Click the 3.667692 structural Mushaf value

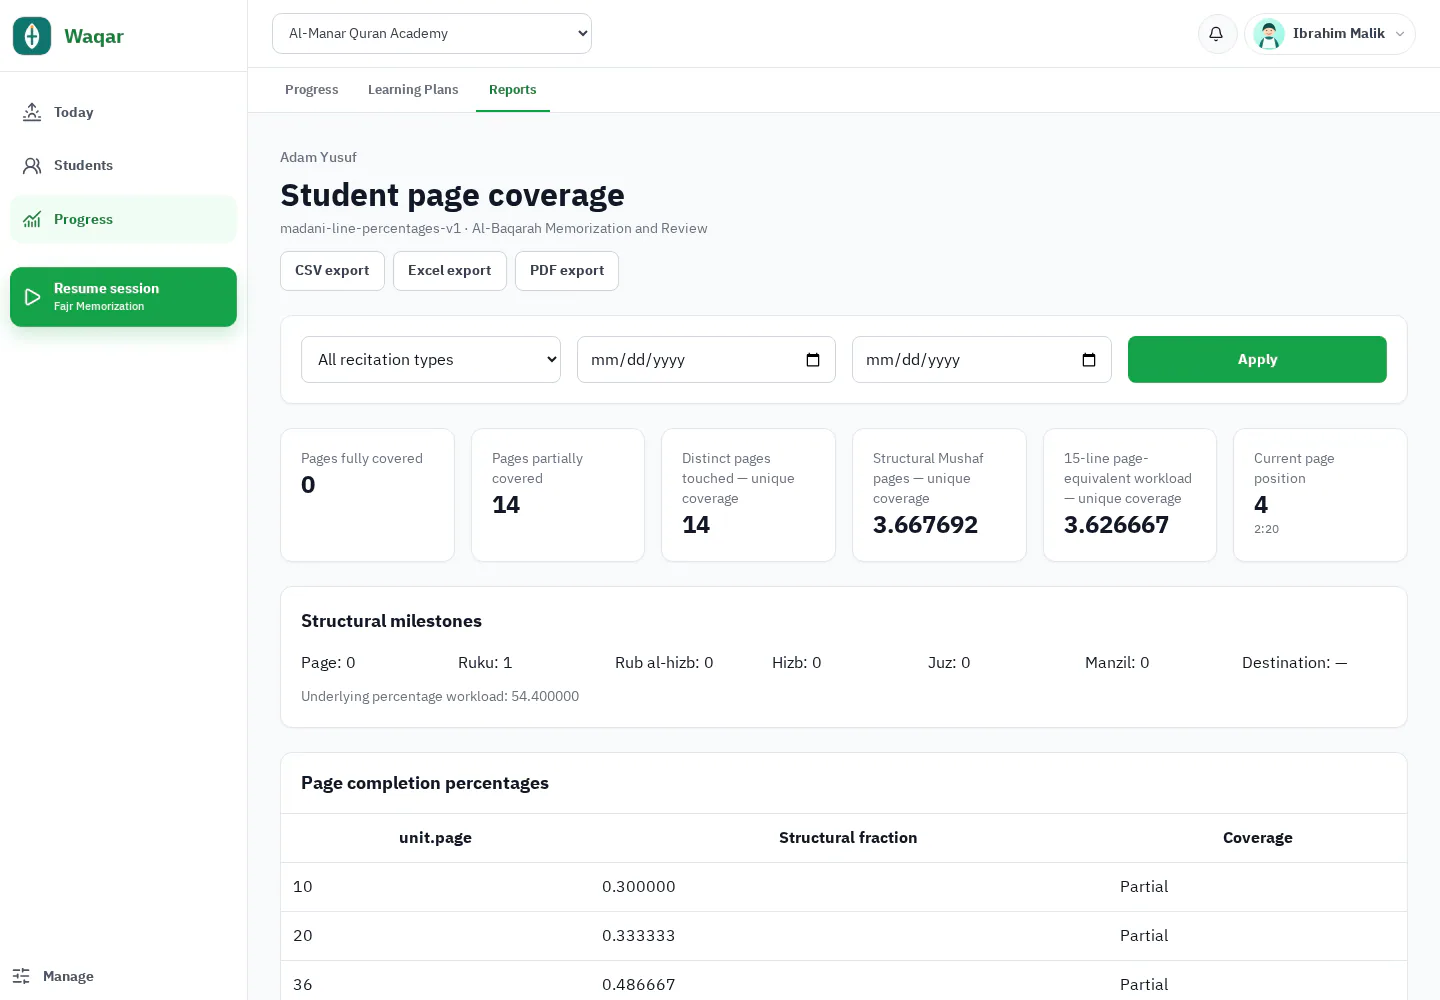[925, 525]
